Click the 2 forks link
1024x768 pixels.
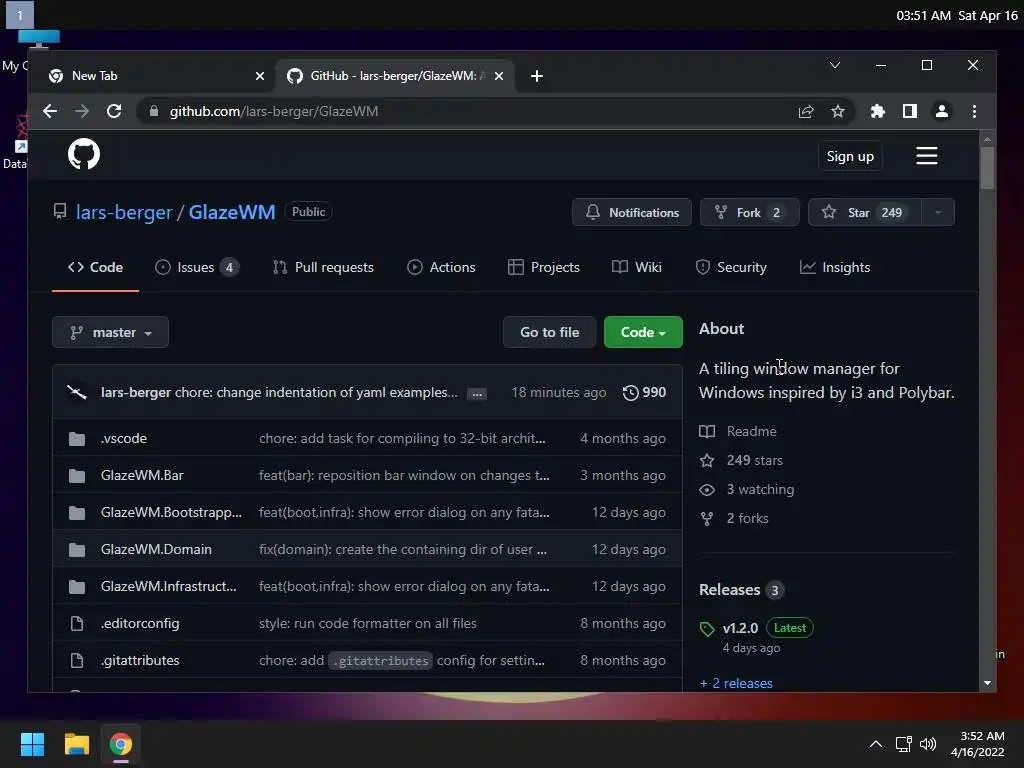(x=734, y=519)
